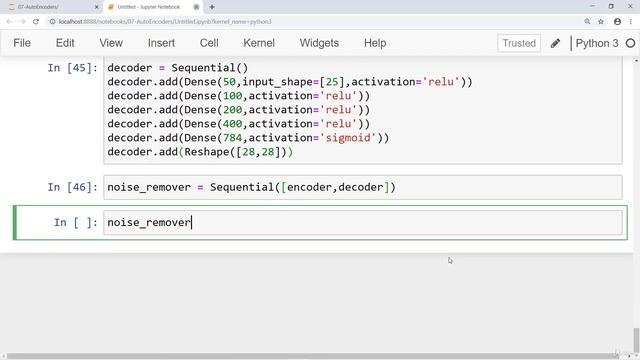Click the Dense(200,activation='relu') line
The height and width of the screenshot is (360, 640).
pos(239,110)
